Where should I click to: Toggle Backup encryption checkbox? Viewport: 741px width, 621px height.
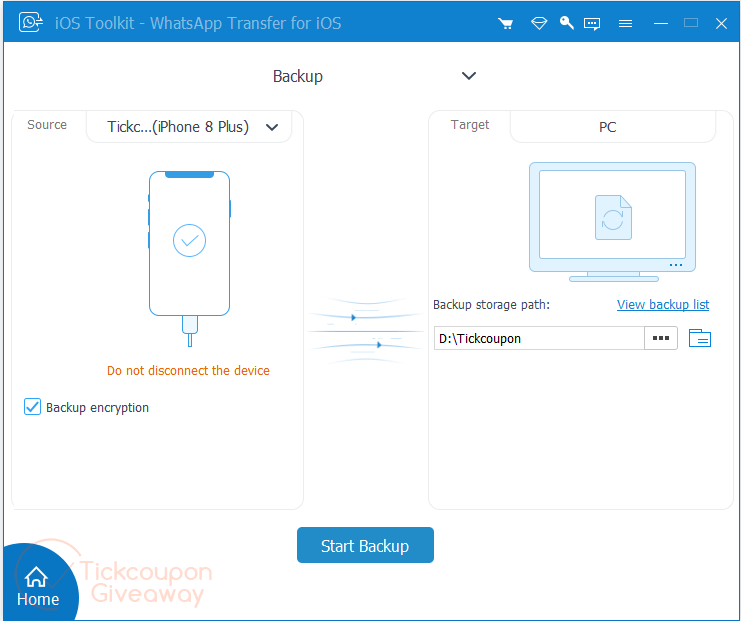(x=32, y=407)
